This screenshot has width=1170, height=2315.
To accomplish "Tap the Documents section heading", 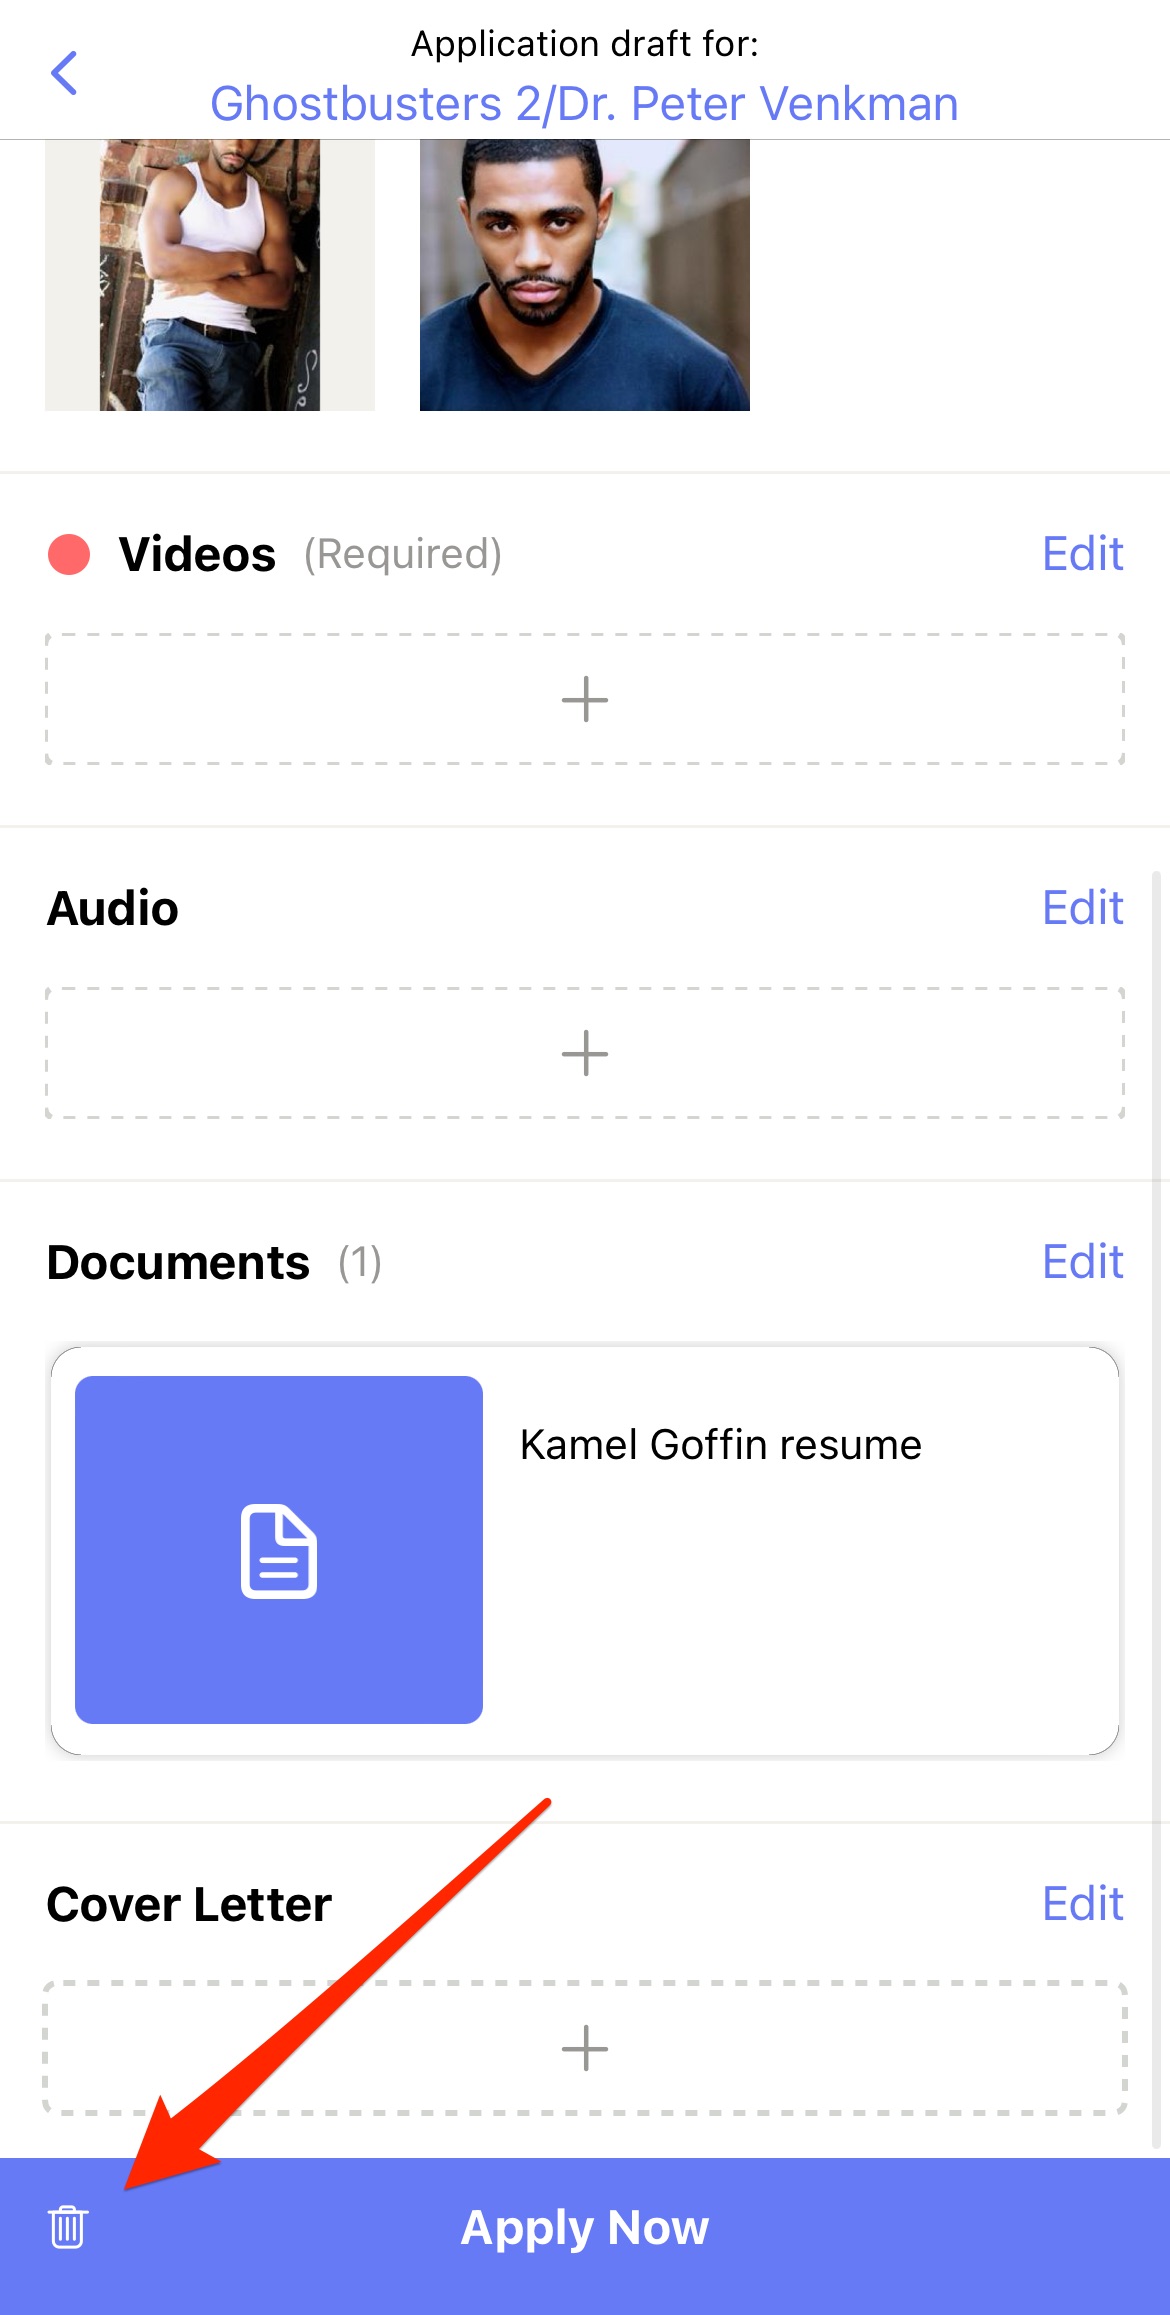I will 178,1262.
